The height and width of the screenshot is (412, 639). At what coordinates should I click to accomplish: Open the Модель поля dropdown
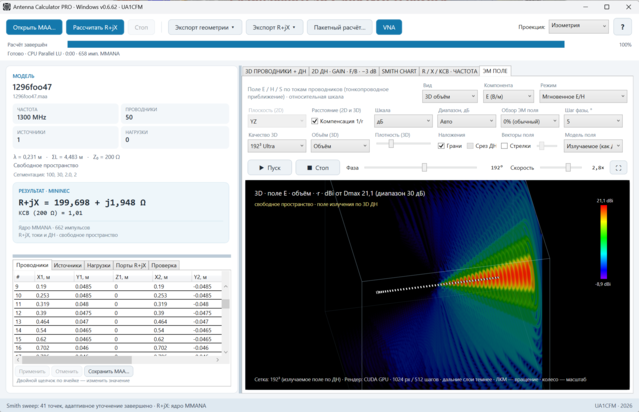click(593, 146)
